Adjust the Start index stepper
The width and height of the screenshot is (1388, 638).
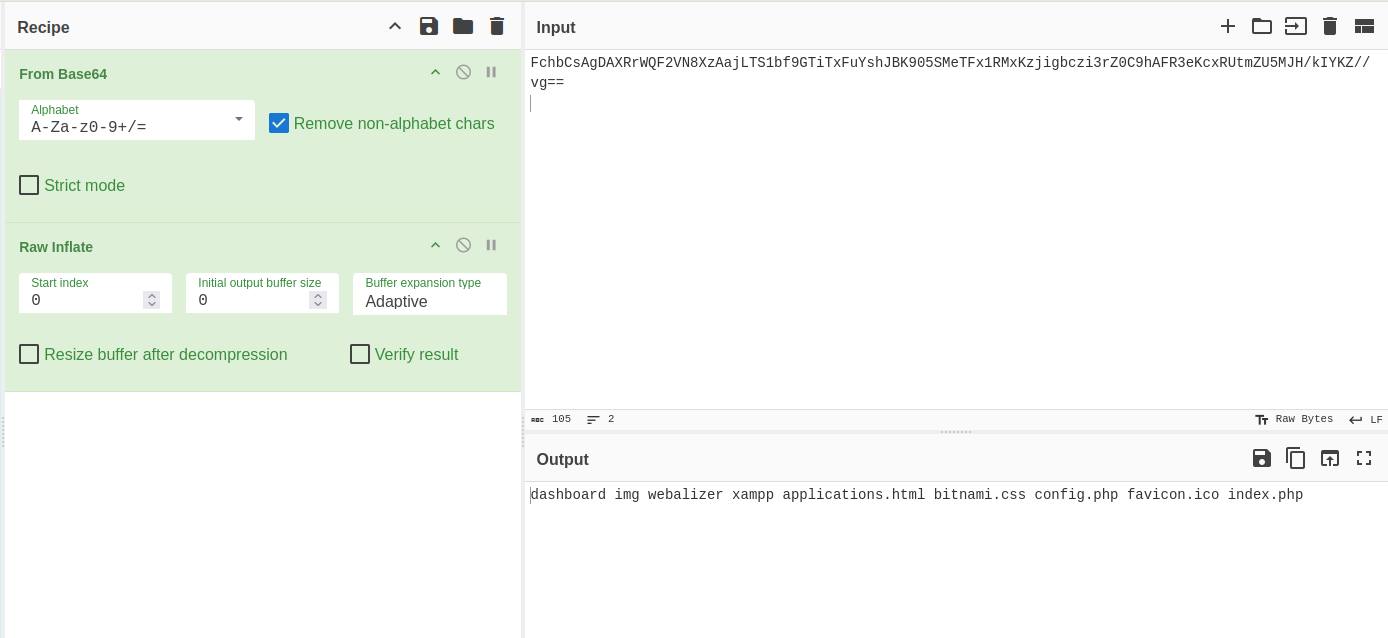tap(152, 300)
